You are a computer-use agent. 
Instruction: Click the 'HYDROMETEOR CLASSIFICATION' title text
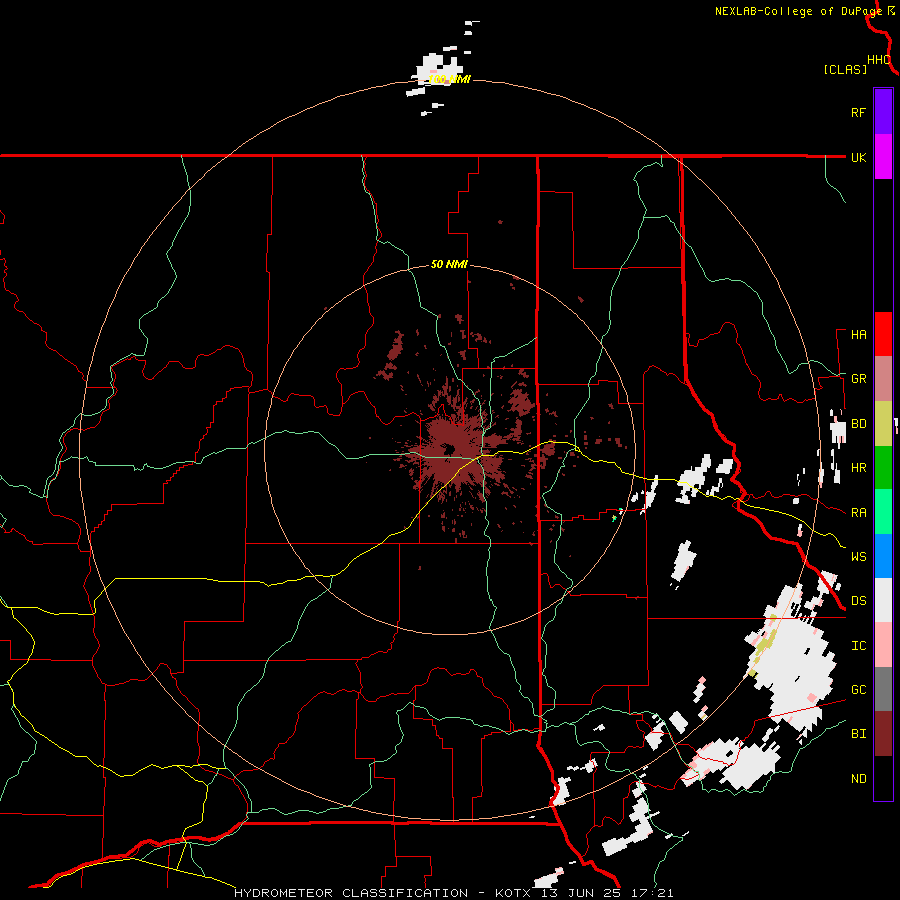tap(351, 893)
